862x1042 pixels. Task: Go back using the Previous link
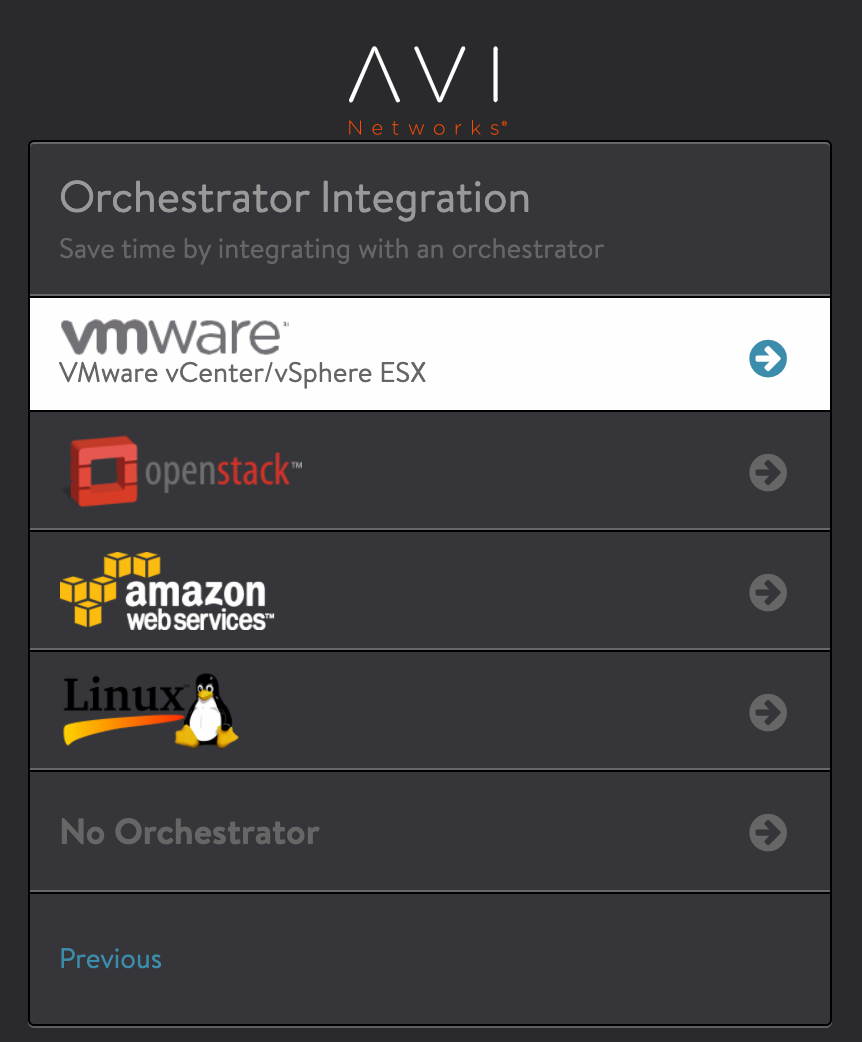tap(110, 959)
